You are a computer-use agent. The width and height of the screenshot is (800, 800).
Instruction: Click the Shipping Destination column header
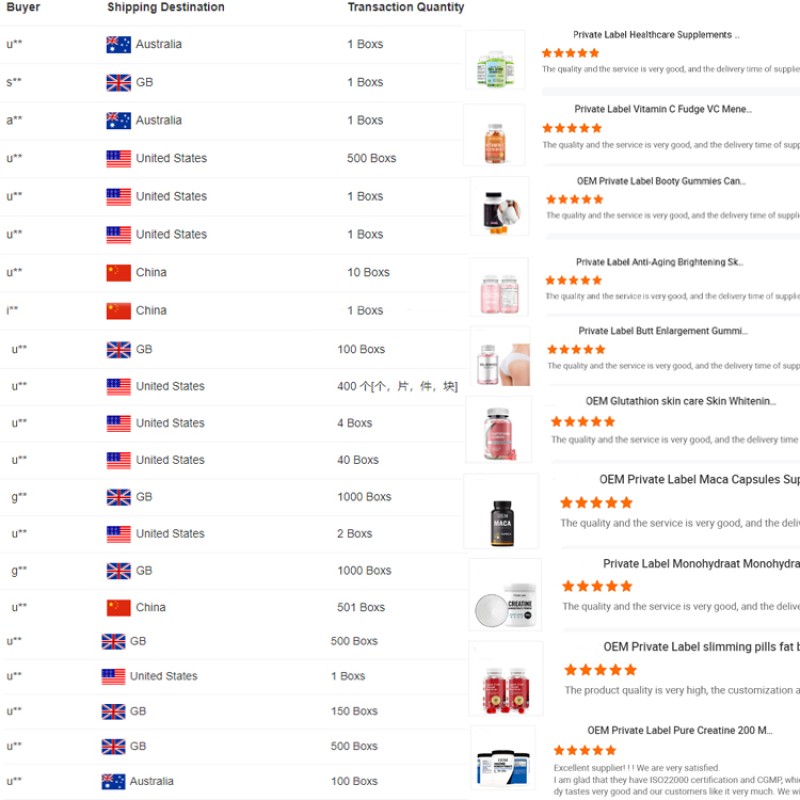coord(164,7)
